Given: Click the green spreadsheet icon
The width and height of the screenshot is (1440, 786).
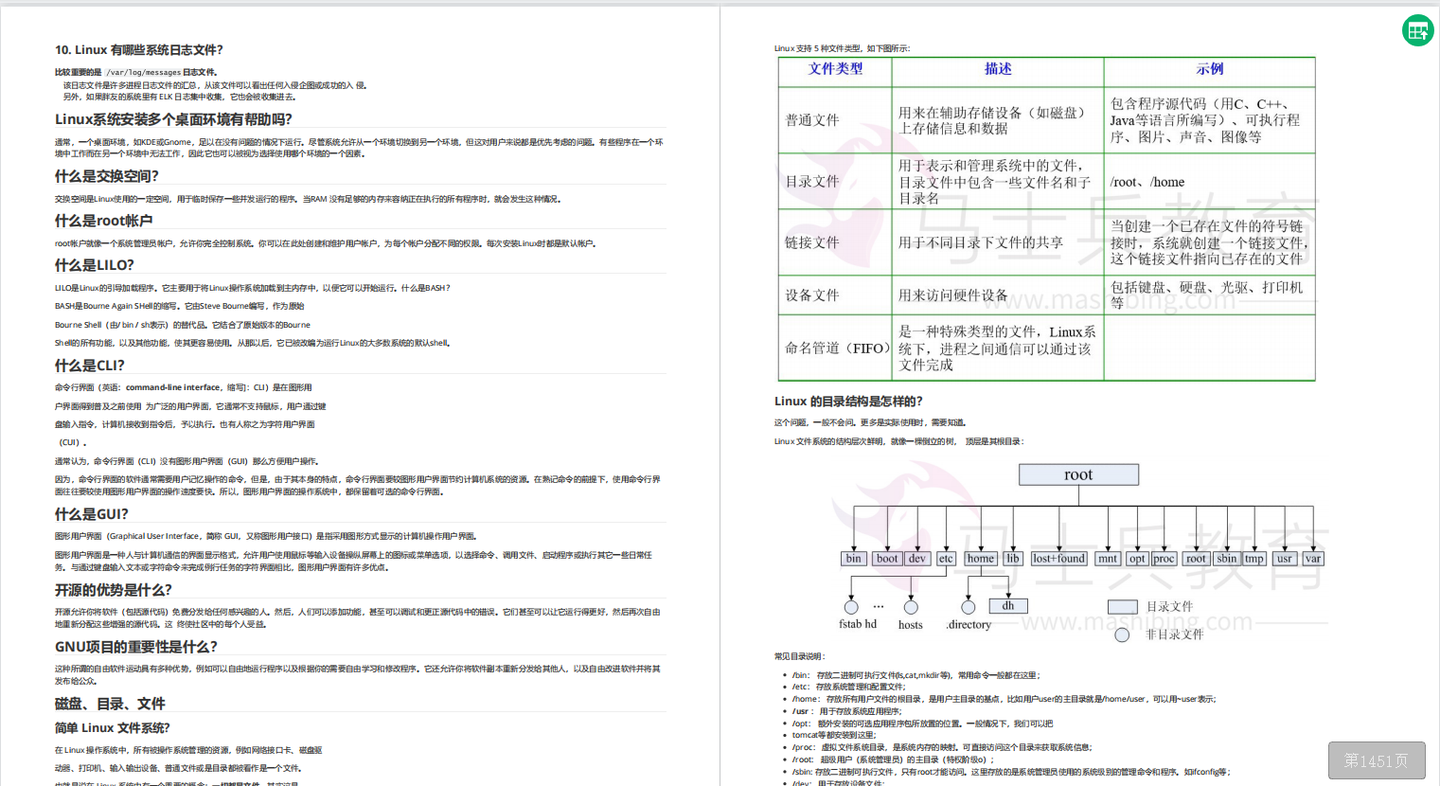Looking at the screenshot, I should tap(1417, 31).
